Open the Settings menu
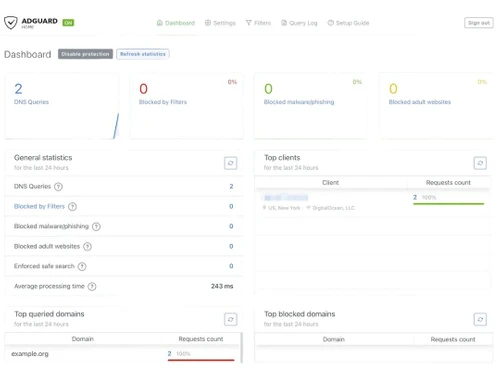 [220, 23]
